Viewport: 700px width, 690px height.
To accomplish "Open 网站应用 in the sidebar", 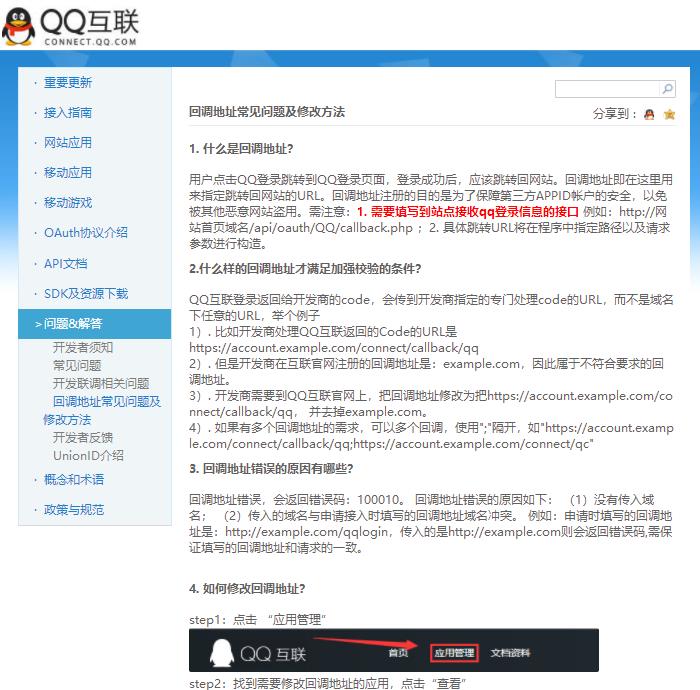I will pos(68,143).
